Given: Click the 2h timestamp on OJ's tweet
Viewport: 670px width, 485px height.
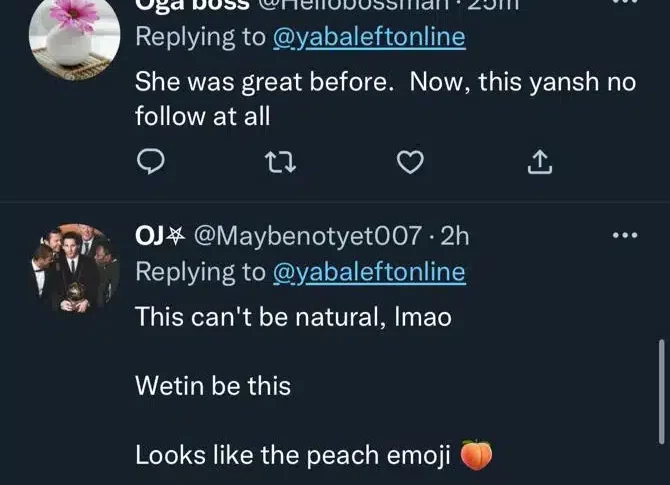Looking at the screenshot, I should [454, 236].
